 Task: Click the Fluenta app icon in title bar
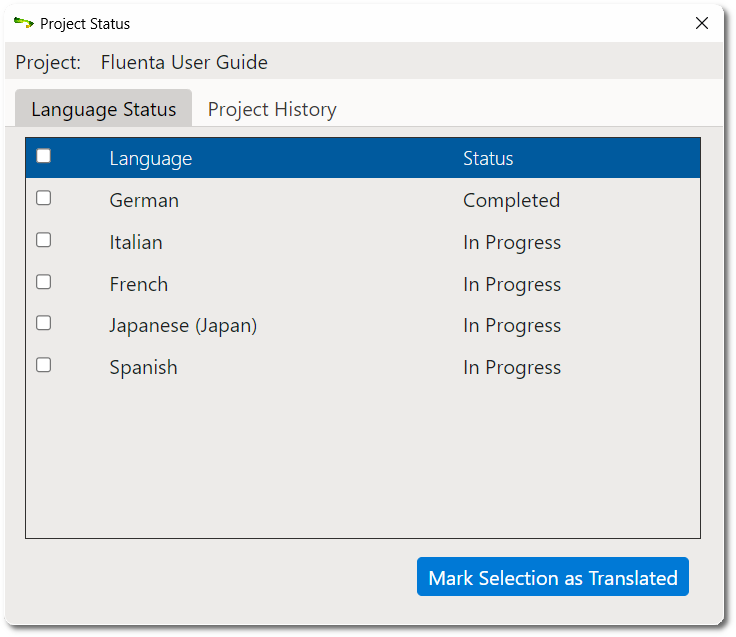click(23, 23)
